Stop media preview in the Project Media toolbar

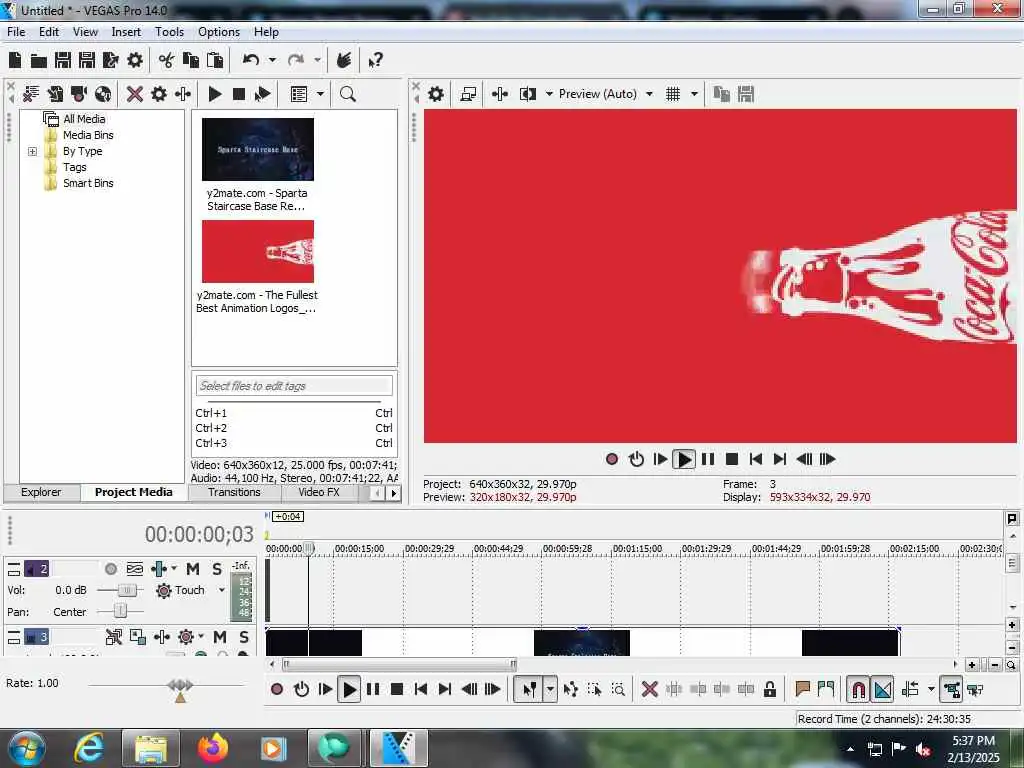[x=239, y=94]
